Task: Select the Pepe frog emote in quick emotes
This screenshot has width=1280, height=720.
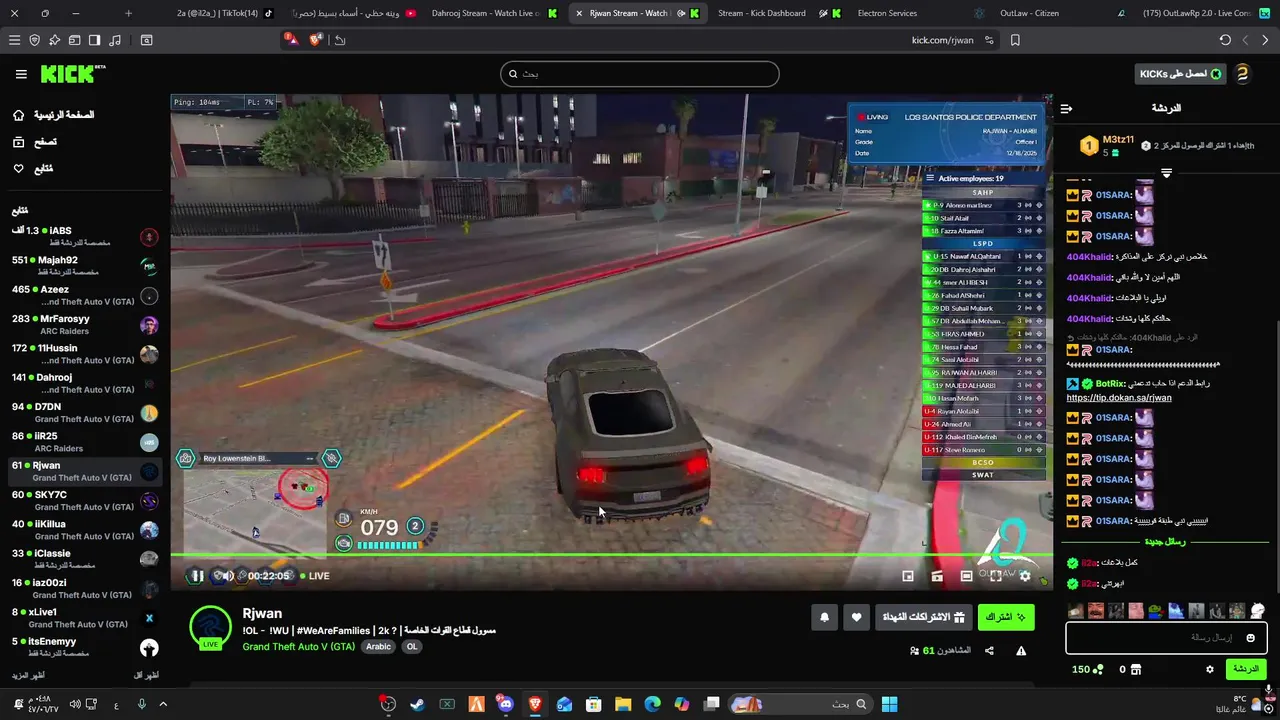Action: coord(1156,611)
